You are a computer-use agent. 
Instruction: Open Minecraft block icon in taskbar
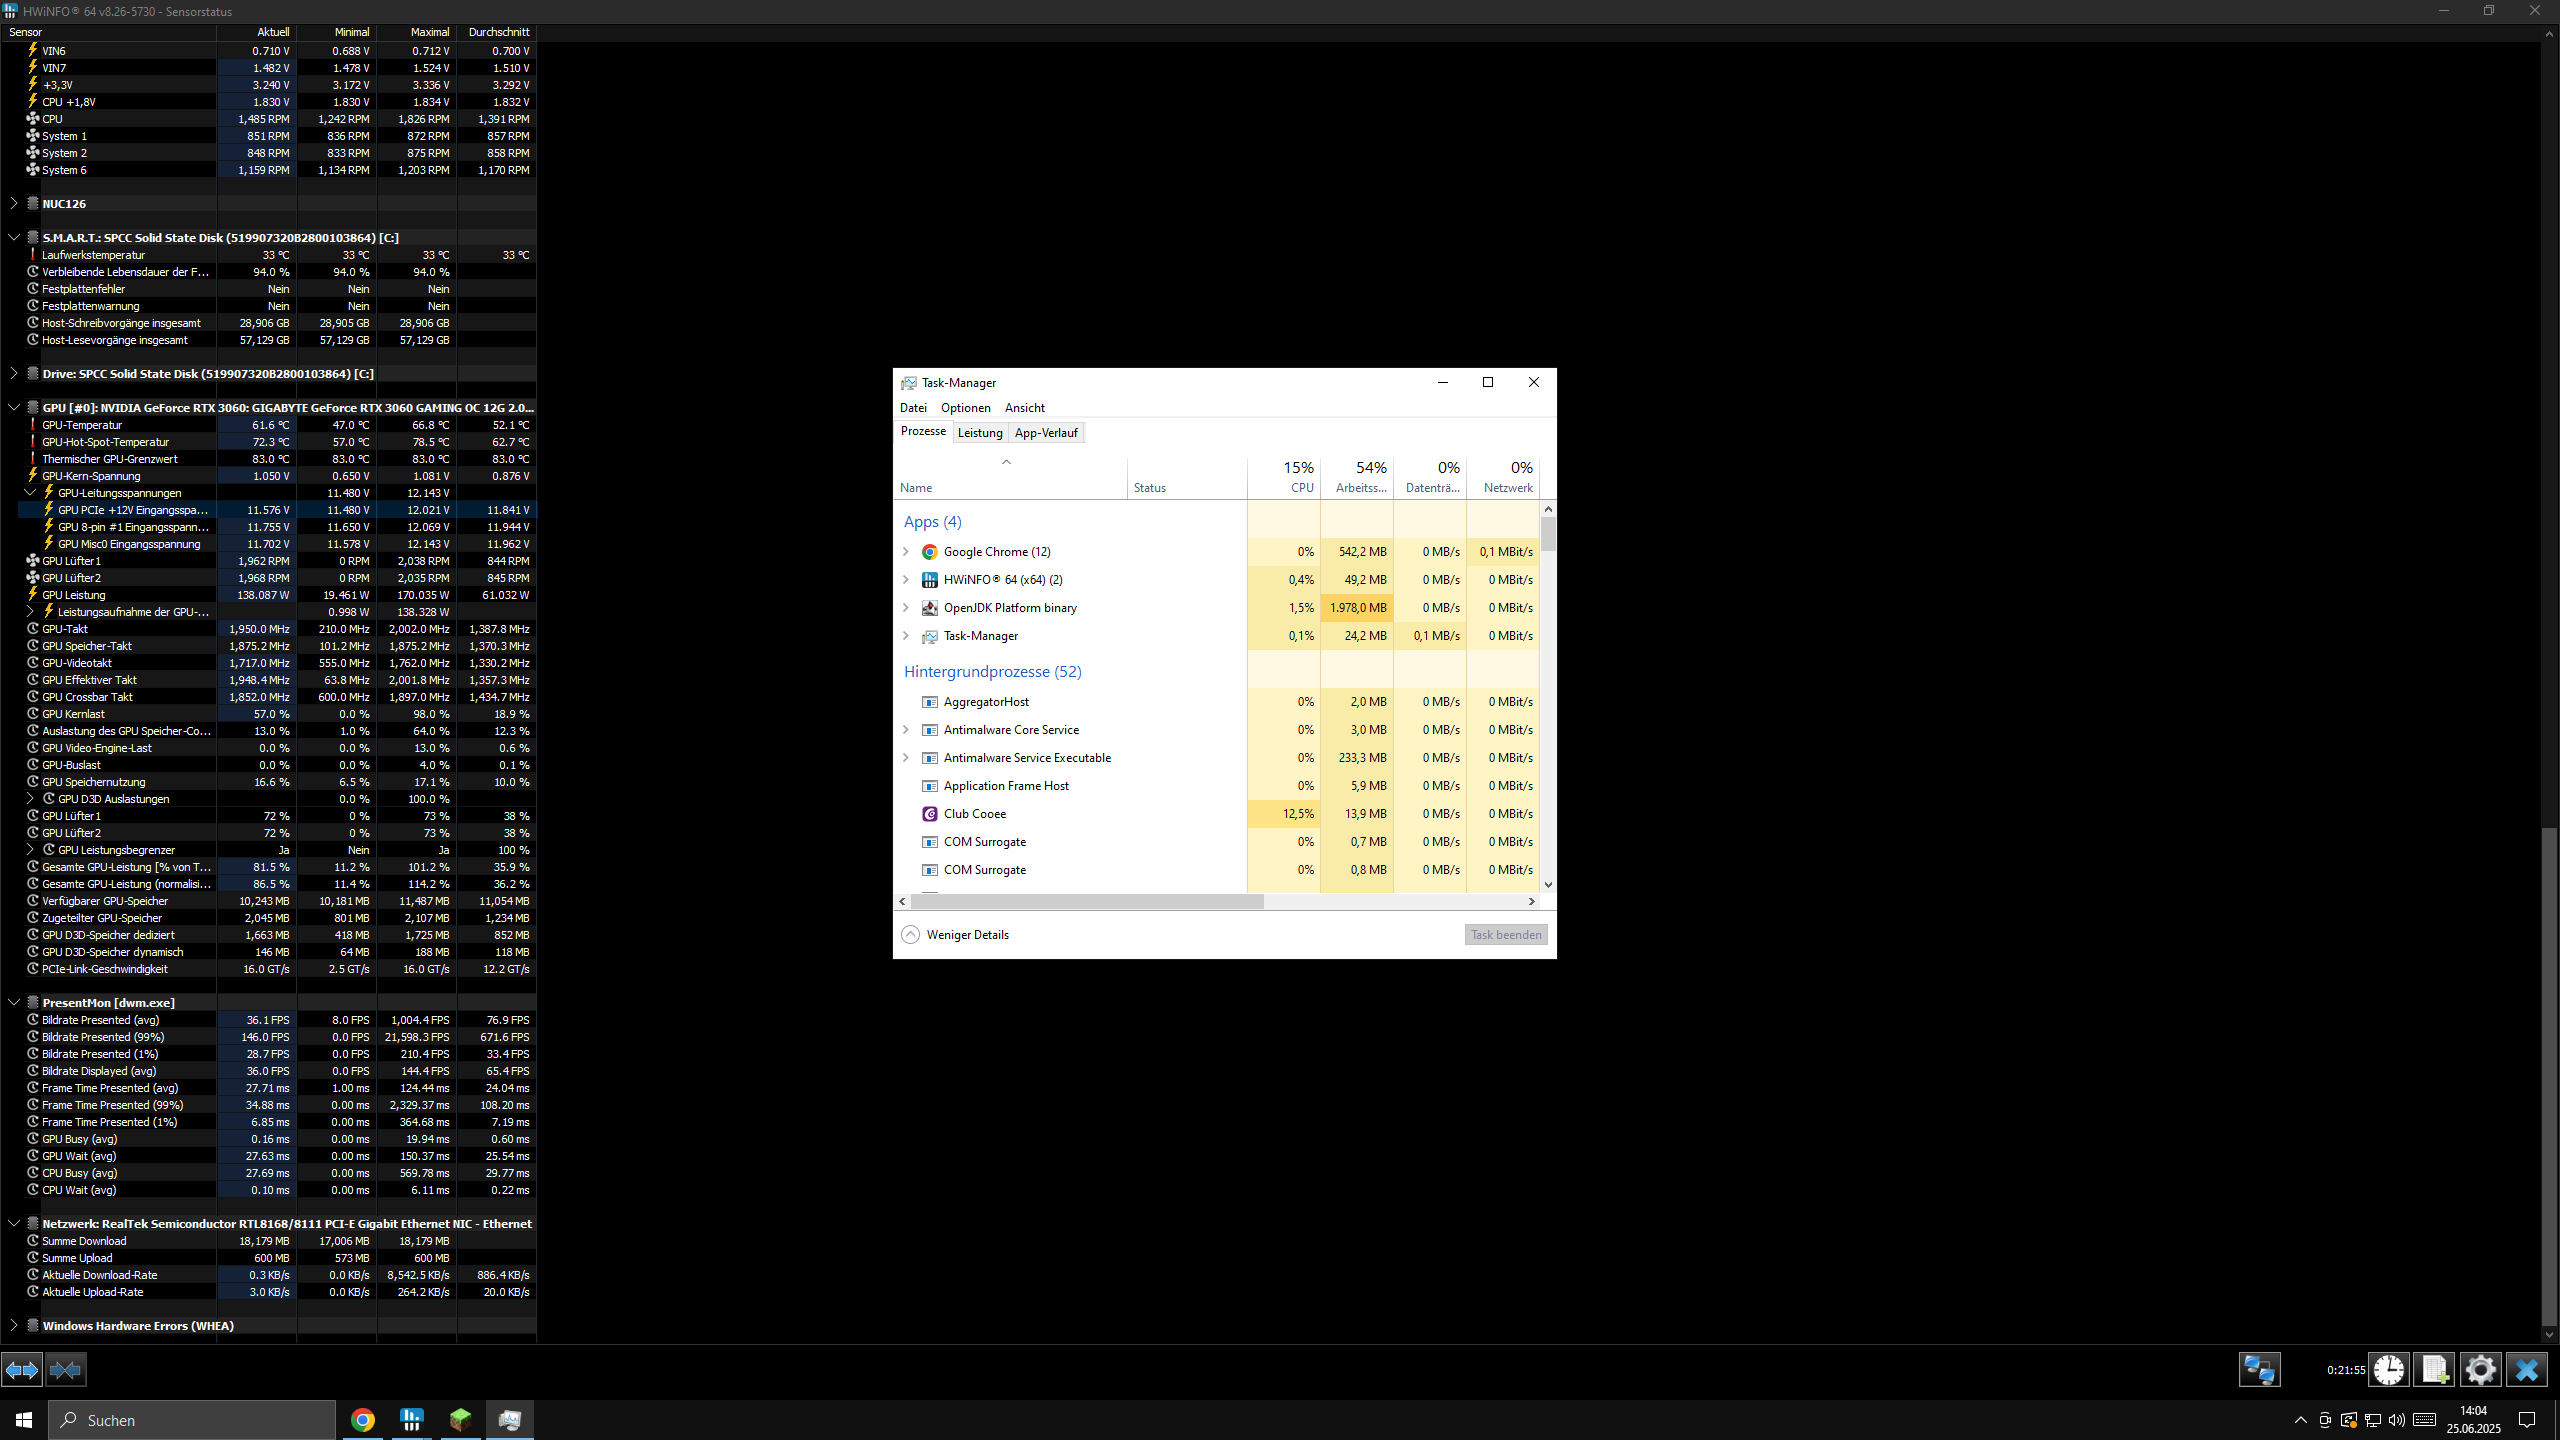click(460, 1419)
